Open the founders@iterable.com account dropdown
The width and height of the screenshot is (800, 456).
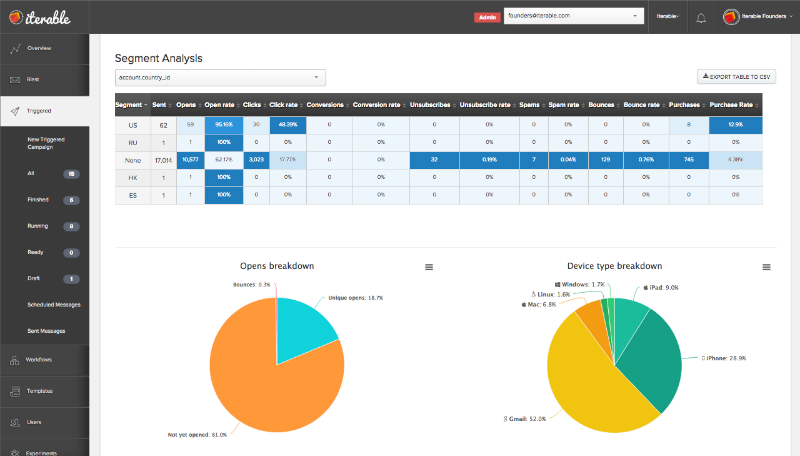tap(573, 16)
